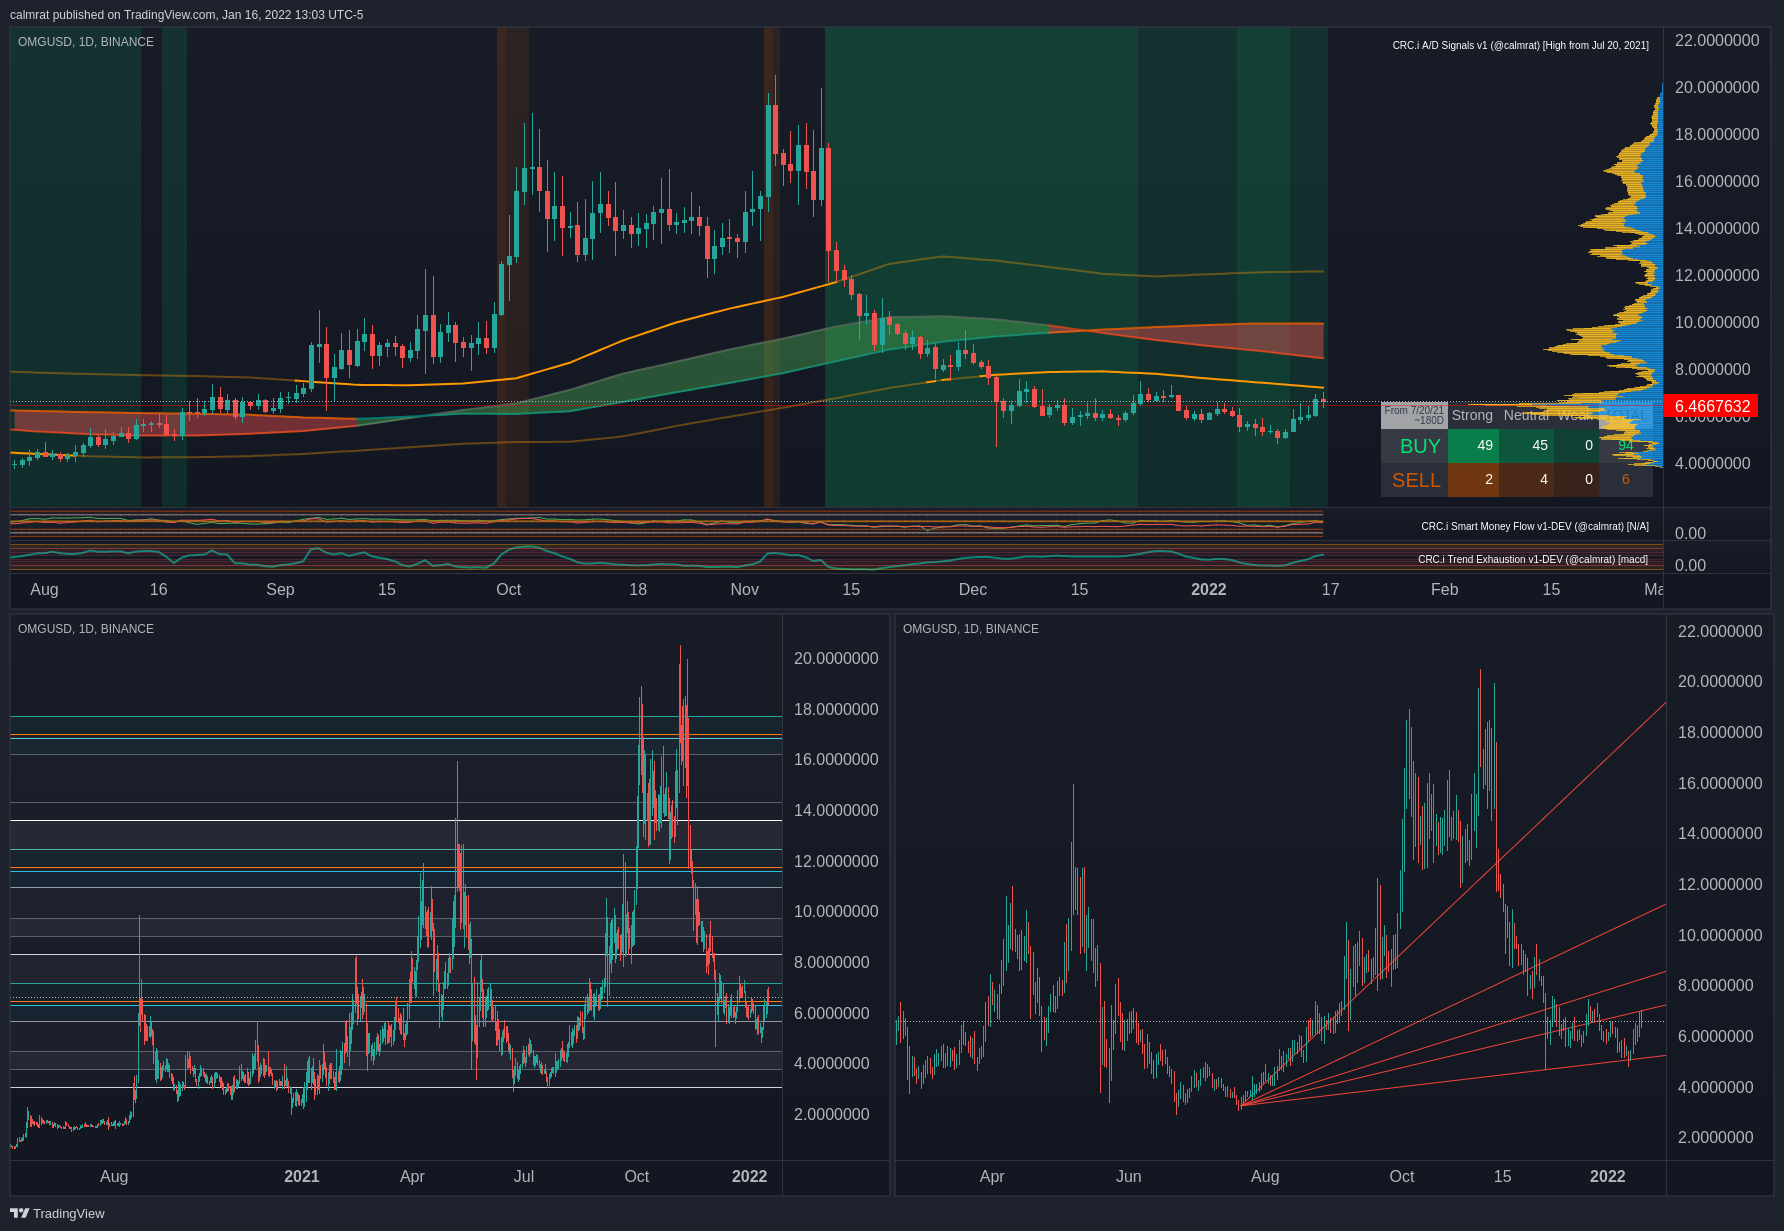Click the 2.0000000 price label on the bottom-left chart
The image size is (1784, 1231).
click(x=831, y=1115)
